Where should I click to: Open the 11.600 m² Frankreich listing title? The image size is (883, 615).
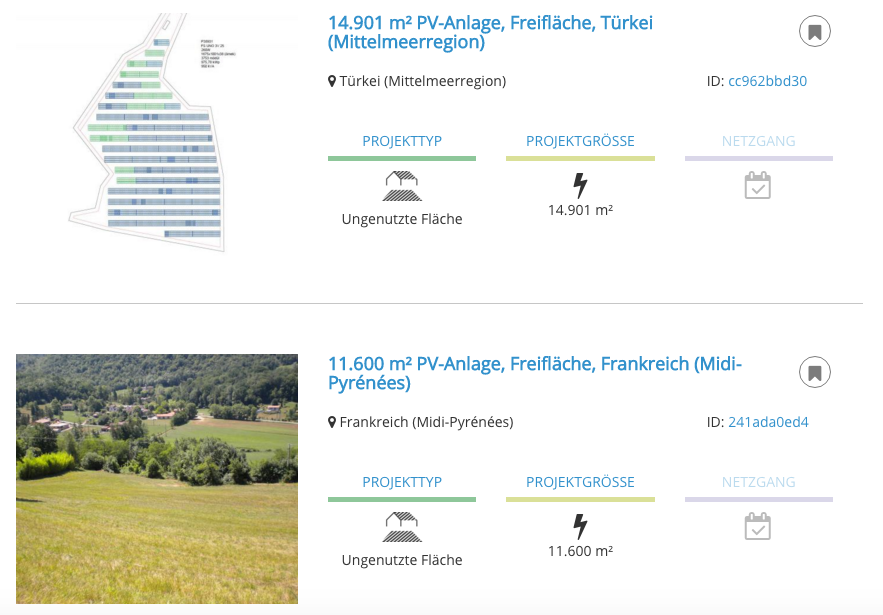click(x=534, y=373)
